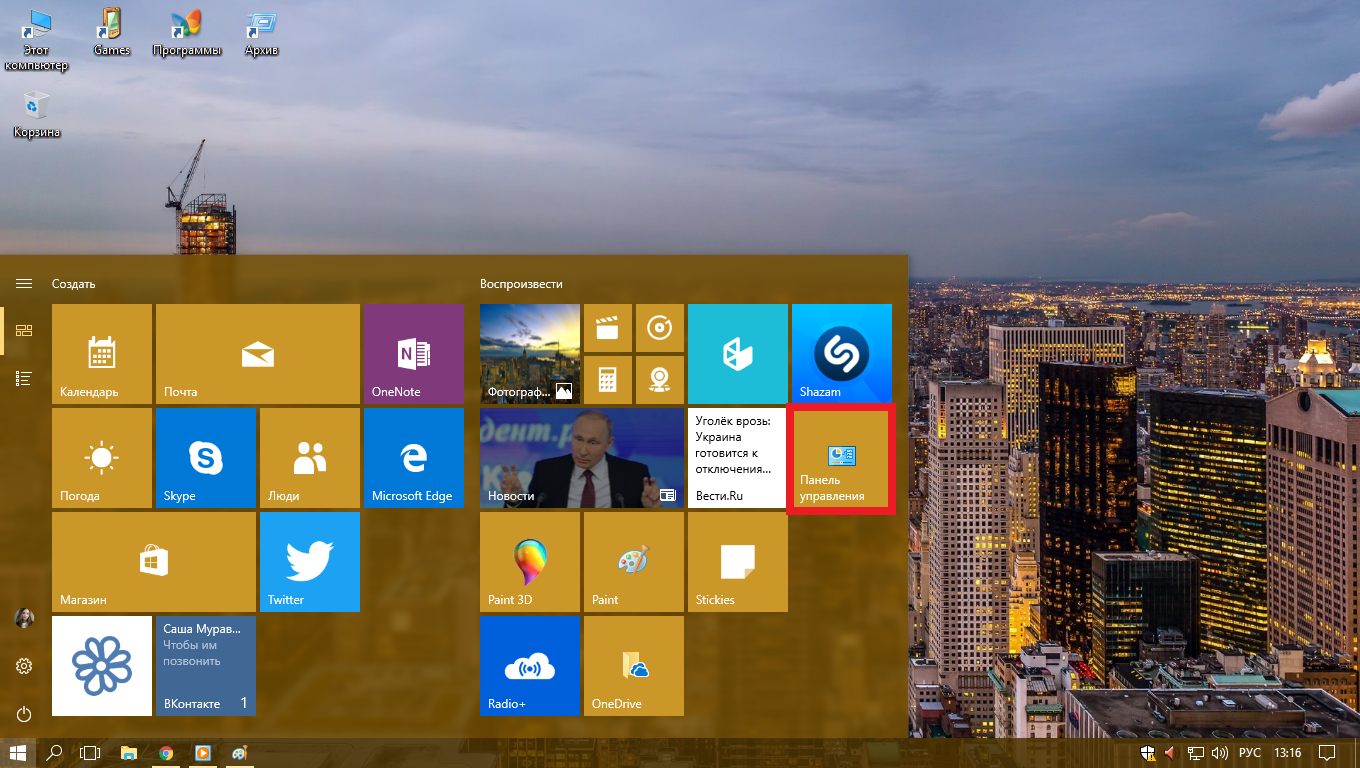
Task: Launch the OneNote tile
Action: coord(414,354)
